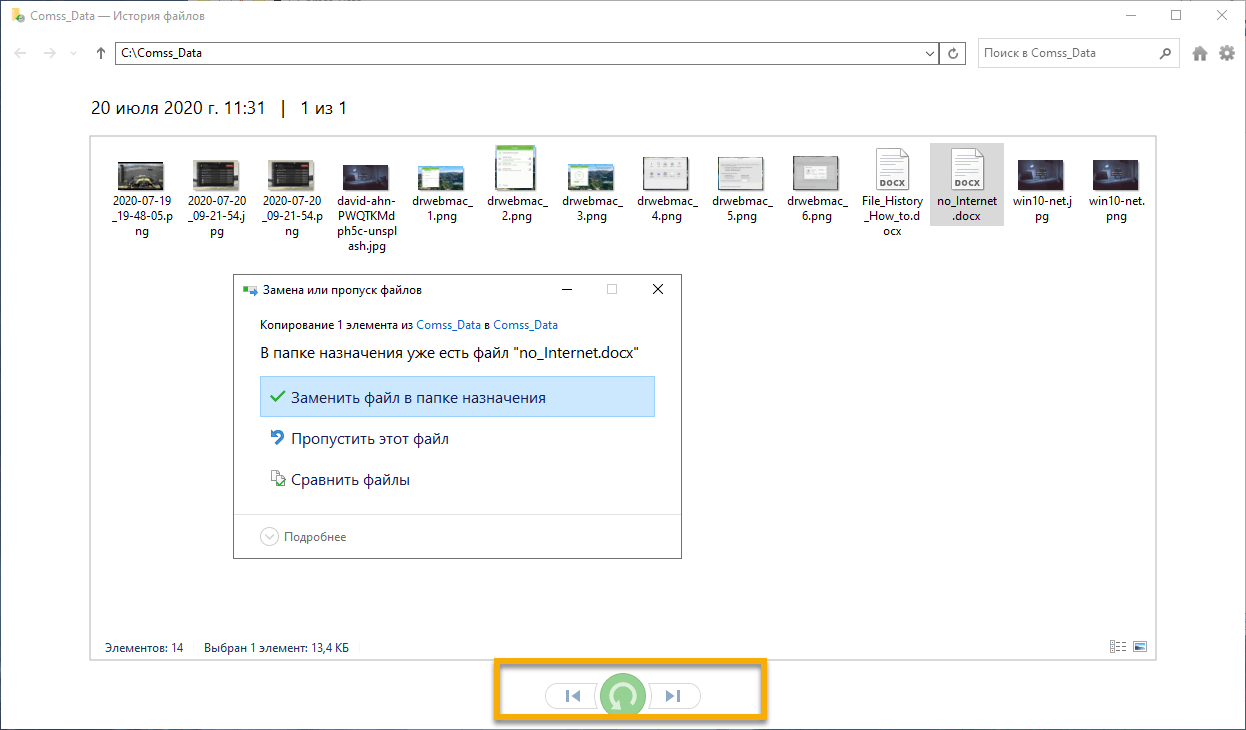The width and height of the screenshot is (1246, 730).
Task: Expand the address bar history dropdown
Action: (x=928, y=54)
